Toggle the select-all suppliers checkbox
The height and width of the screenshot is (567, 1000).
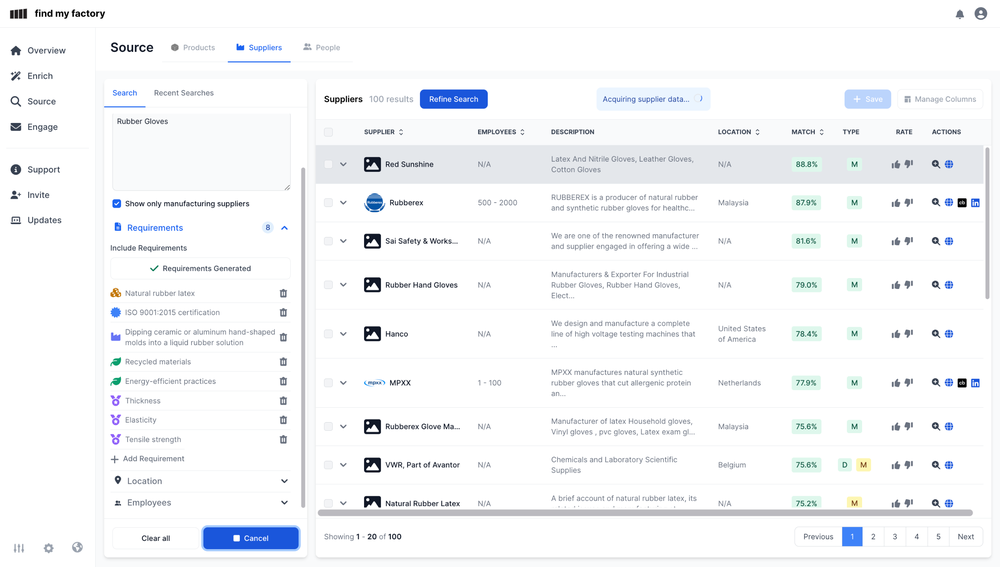click(328, 132)
